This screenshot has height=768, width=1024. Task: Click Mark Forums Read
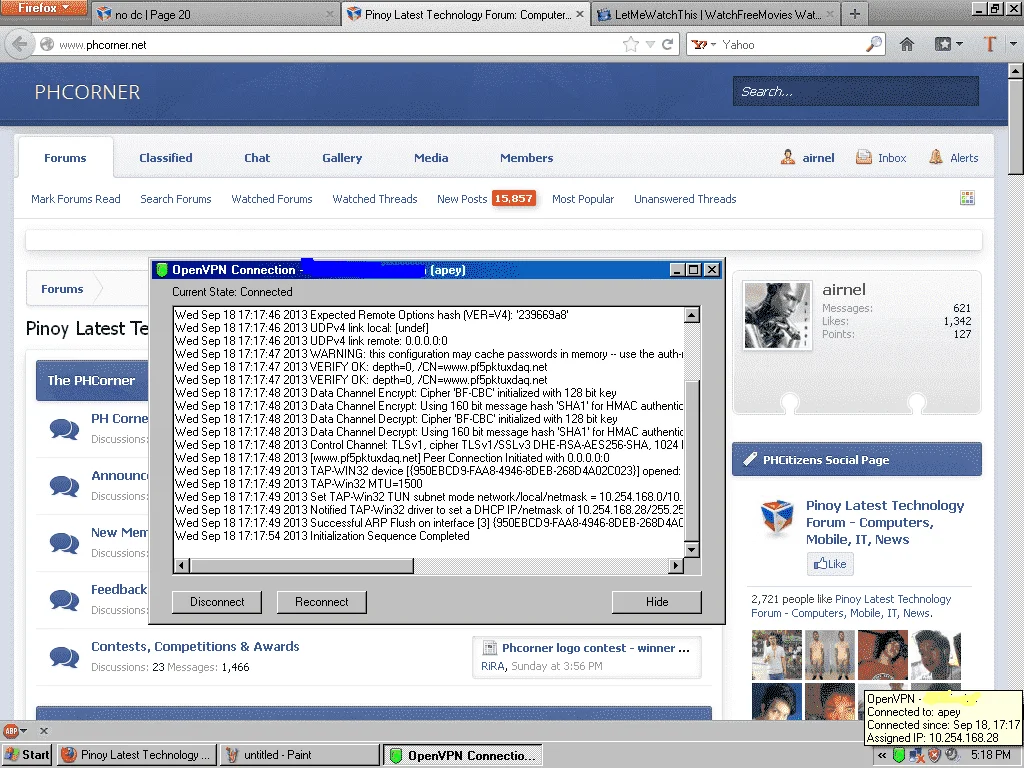click(x=76, y=199)
